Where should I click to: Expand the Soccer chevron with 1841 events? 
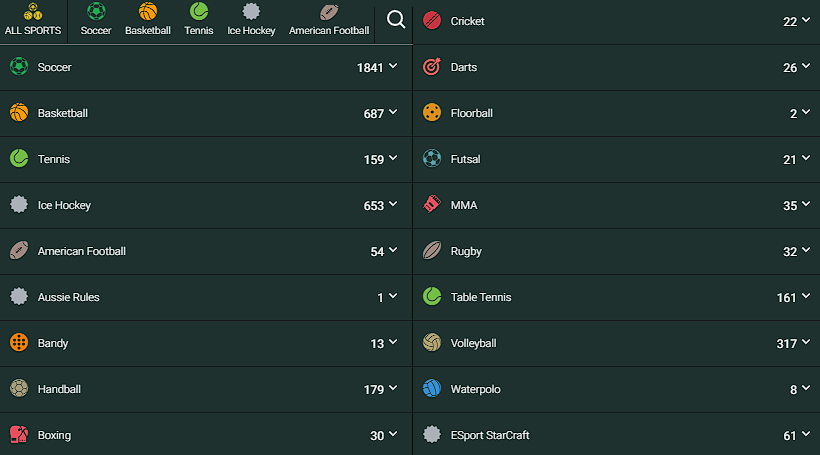[393, 67]
